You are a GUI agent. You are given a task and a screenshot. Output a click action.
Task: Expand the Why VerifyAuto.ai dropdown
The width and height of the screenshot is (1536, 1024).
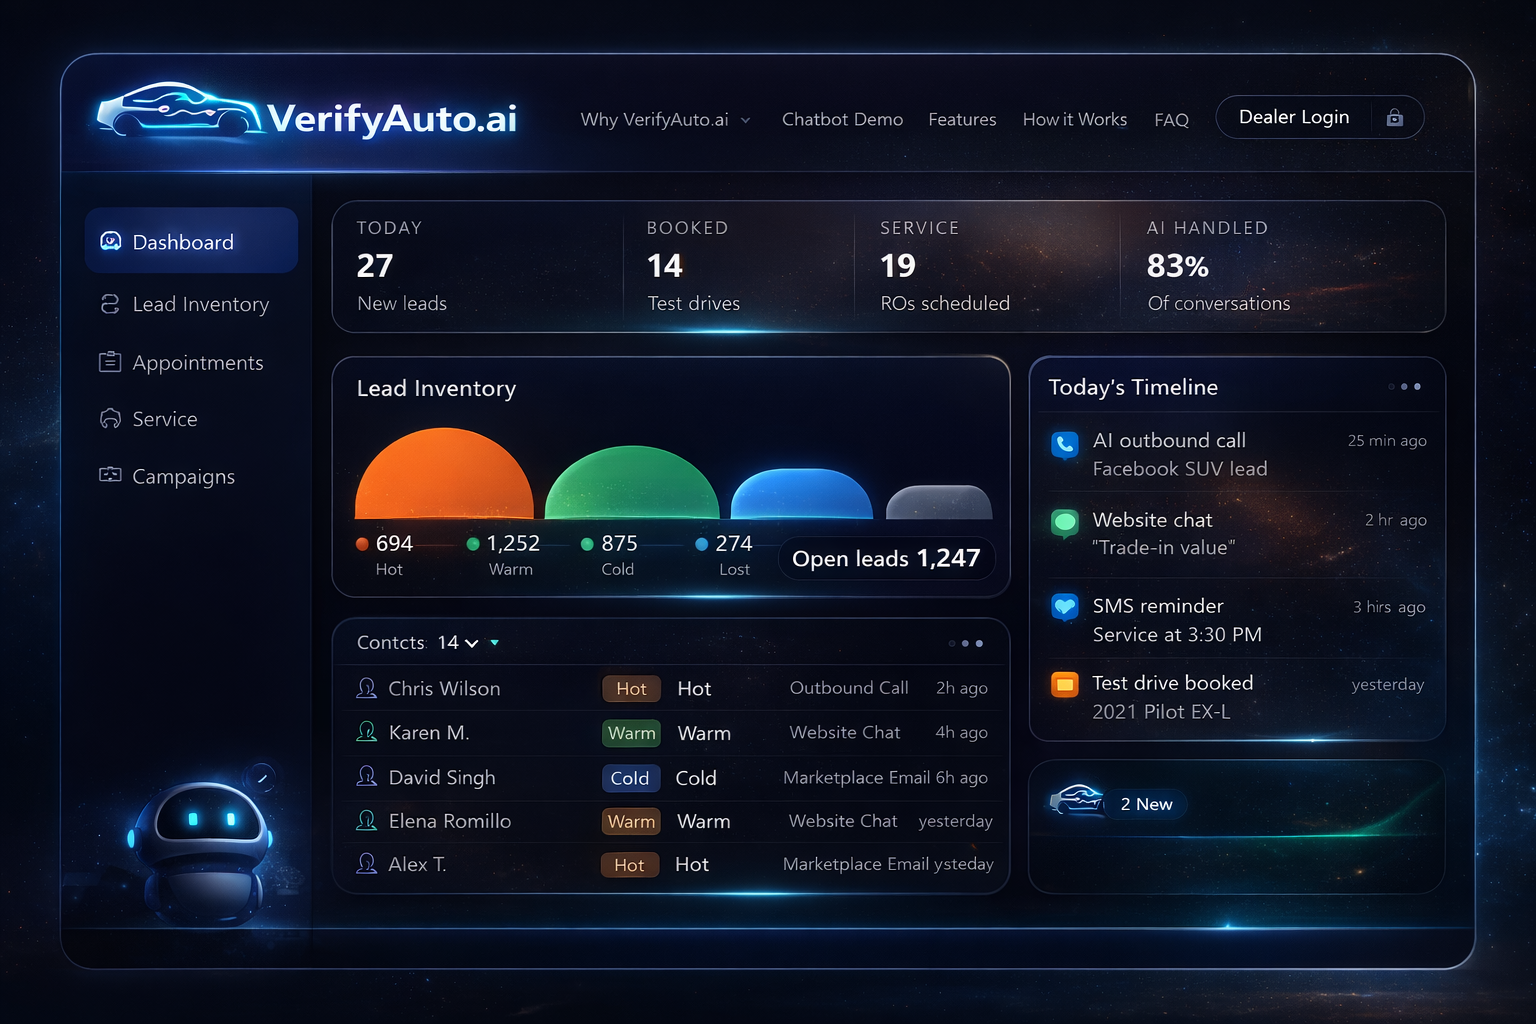click(x=746, y=119)
